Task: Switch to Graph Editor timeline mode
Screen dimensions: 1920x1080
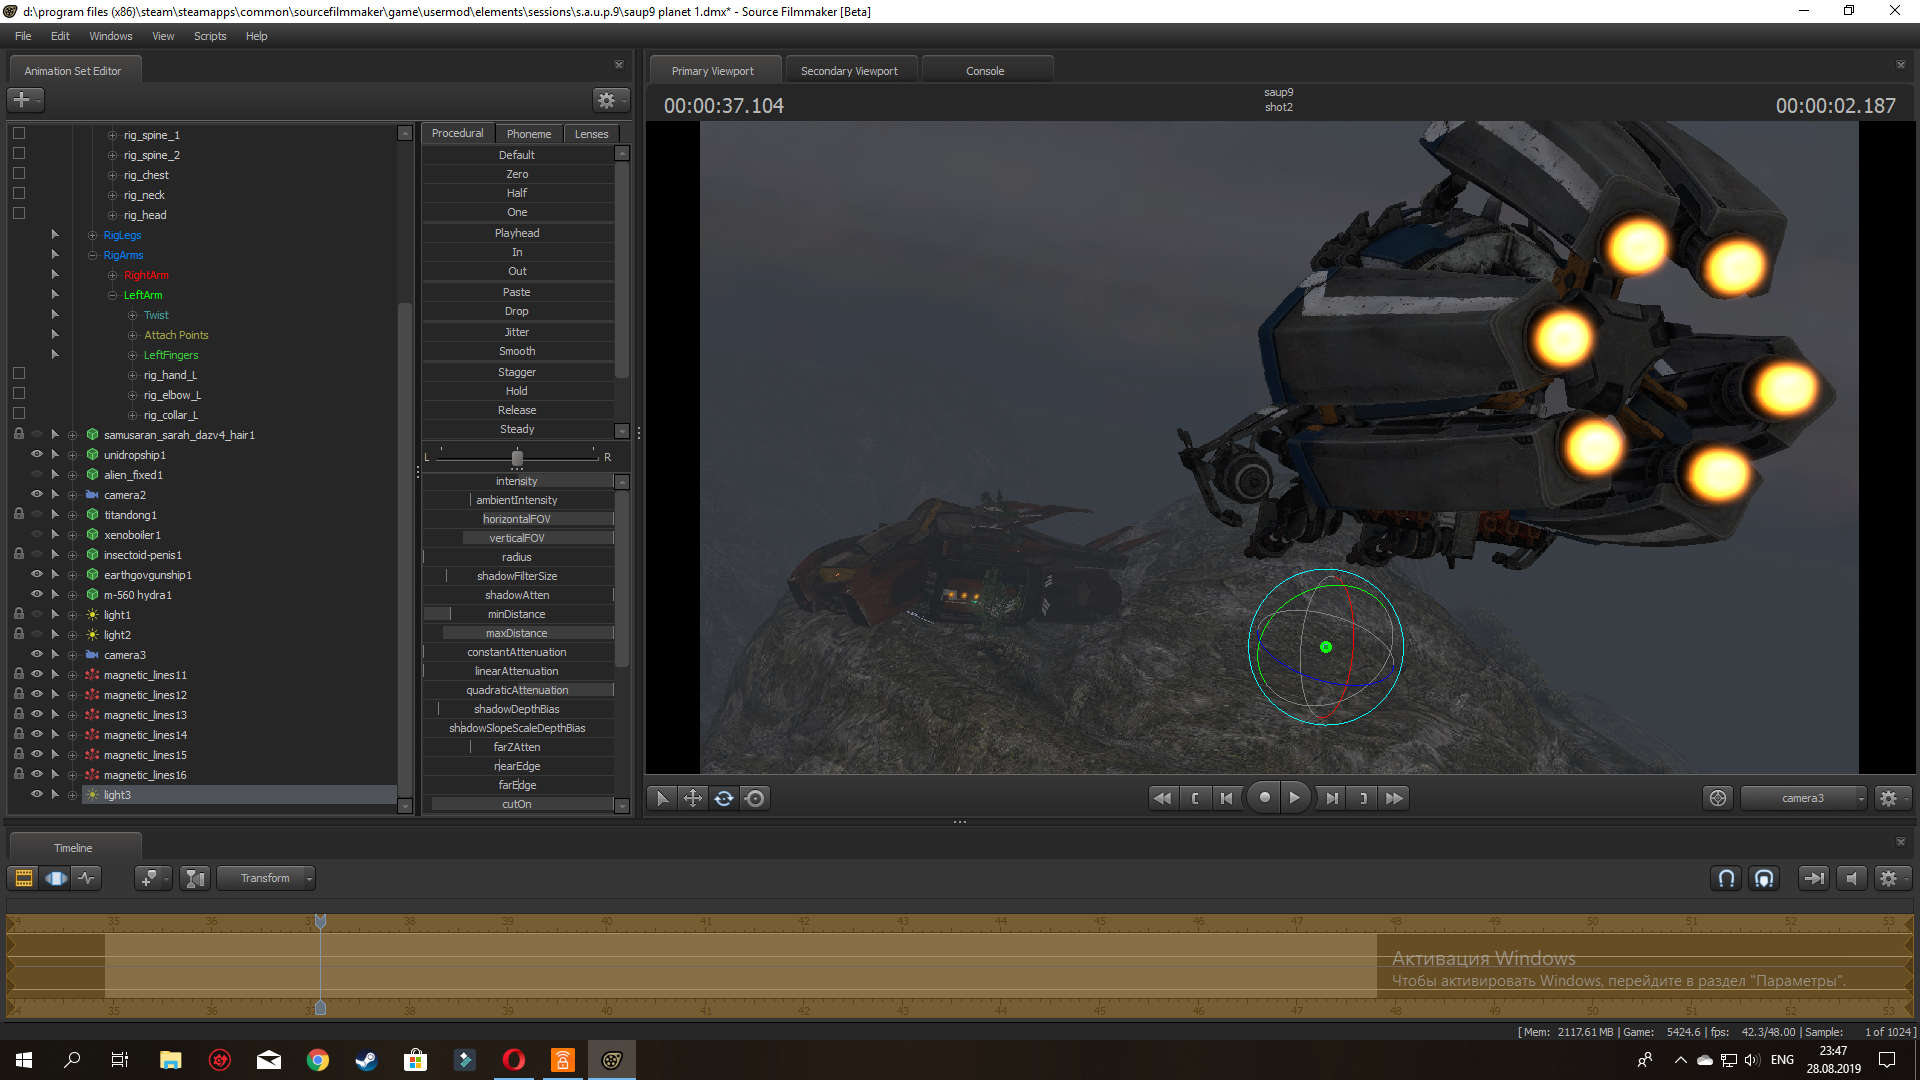Action: point(87,878)
